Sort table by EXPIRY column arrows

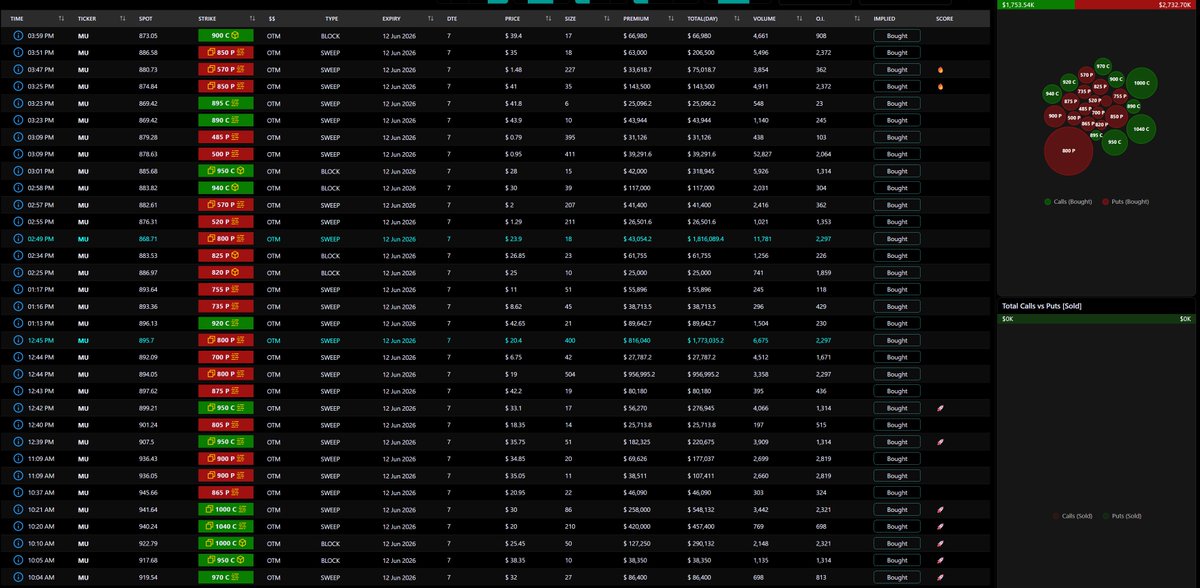point(431,19)
